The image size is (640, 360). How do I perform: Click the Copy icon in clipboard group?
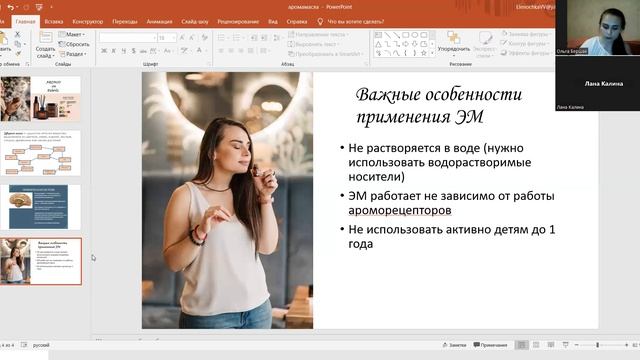click(18, 44)
